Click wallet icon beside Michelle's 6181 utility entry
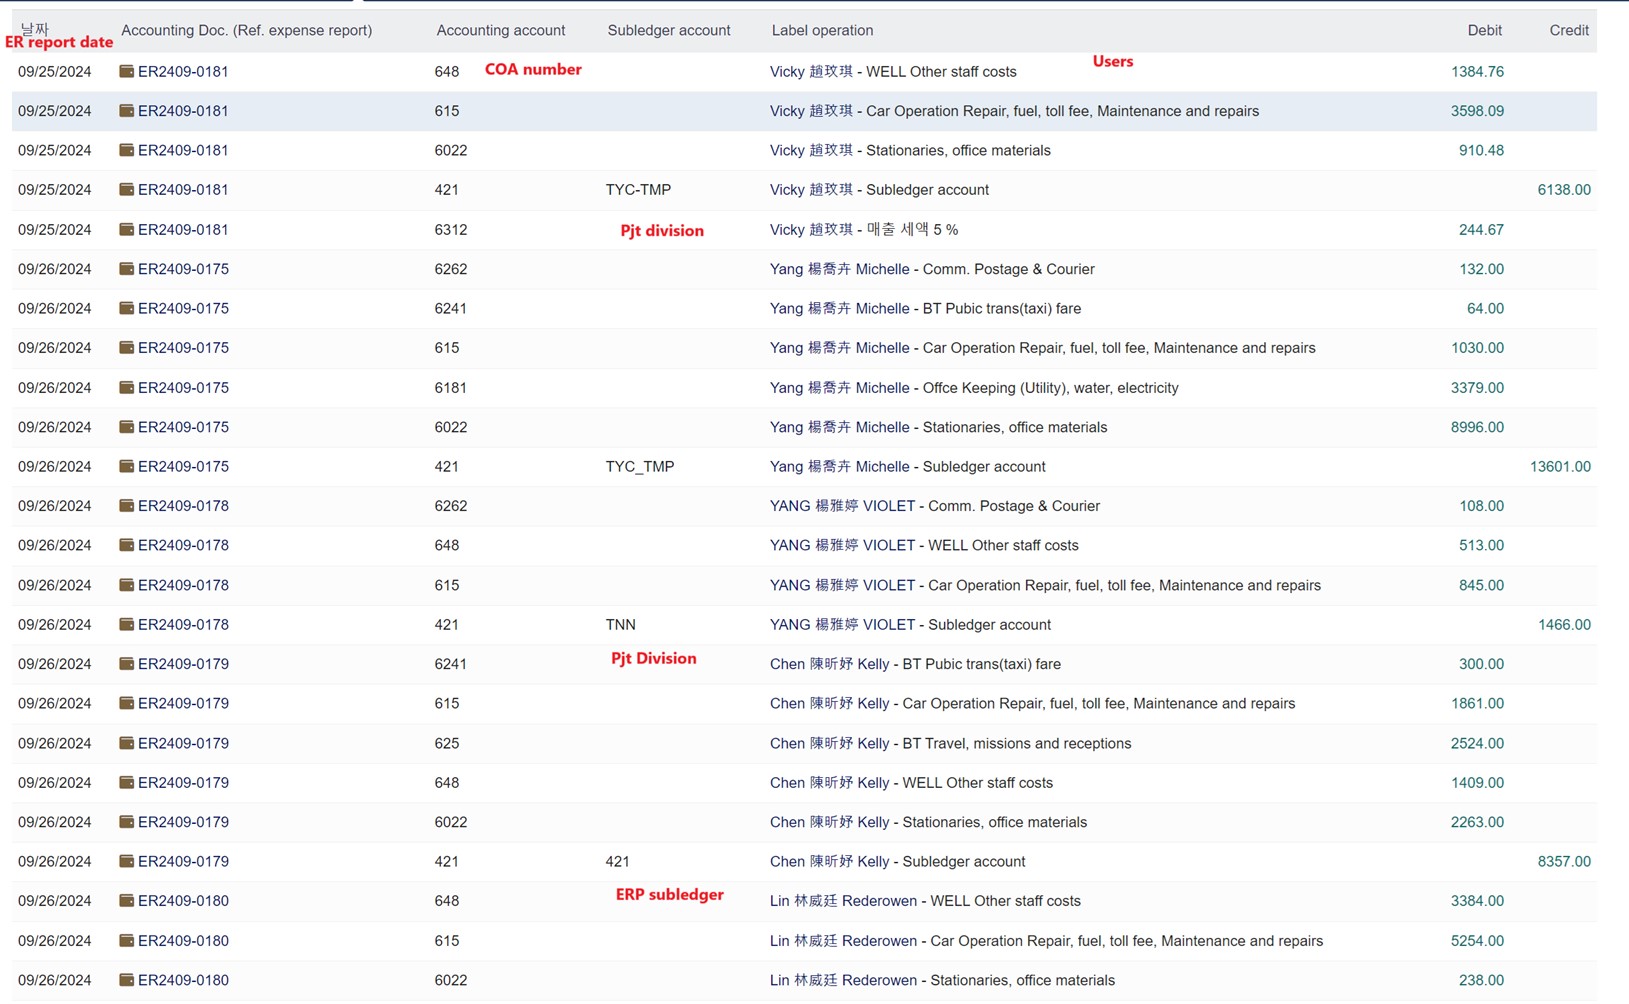Screen dimensions: 1629x1004 (126, 387)
